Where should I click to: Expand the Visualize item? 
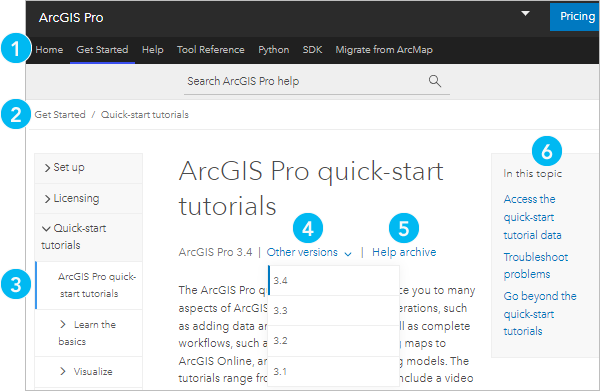(x=89, y=371)
